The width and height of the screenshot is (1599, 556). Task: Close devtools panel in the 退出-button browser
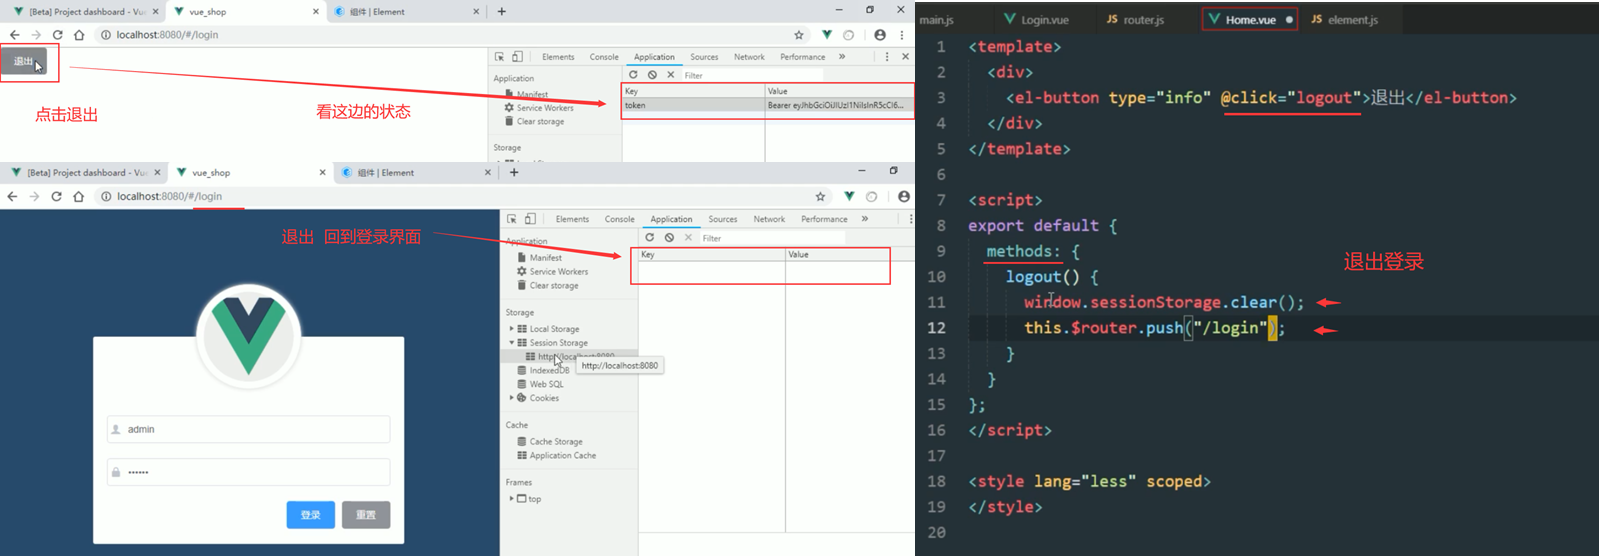click(905, 57)
